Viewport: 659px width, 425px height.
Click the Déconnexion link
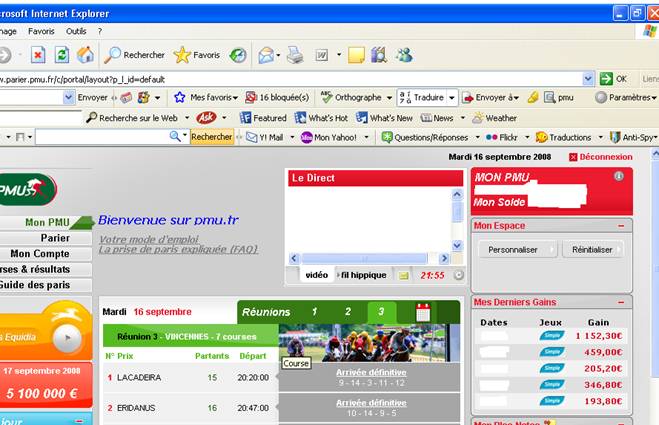pyautogui.click(x=601, y=157)
